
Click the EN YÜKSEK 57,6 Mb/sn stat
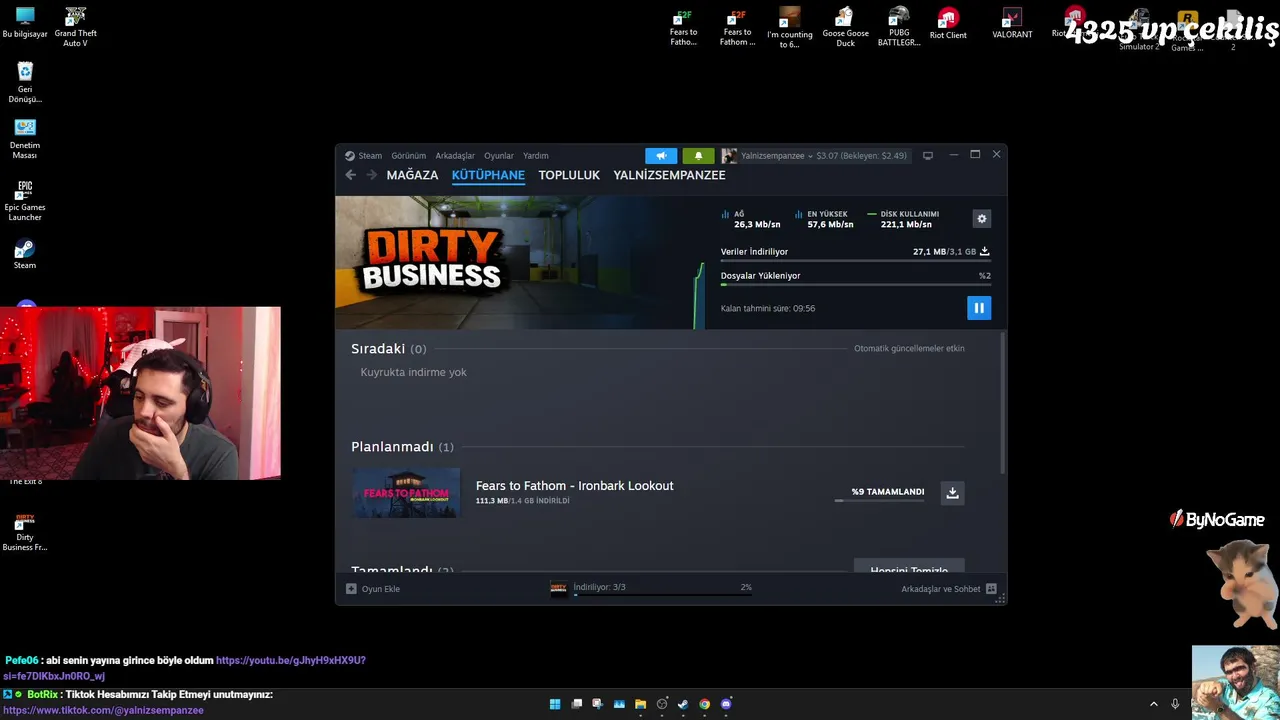(826, 220)
